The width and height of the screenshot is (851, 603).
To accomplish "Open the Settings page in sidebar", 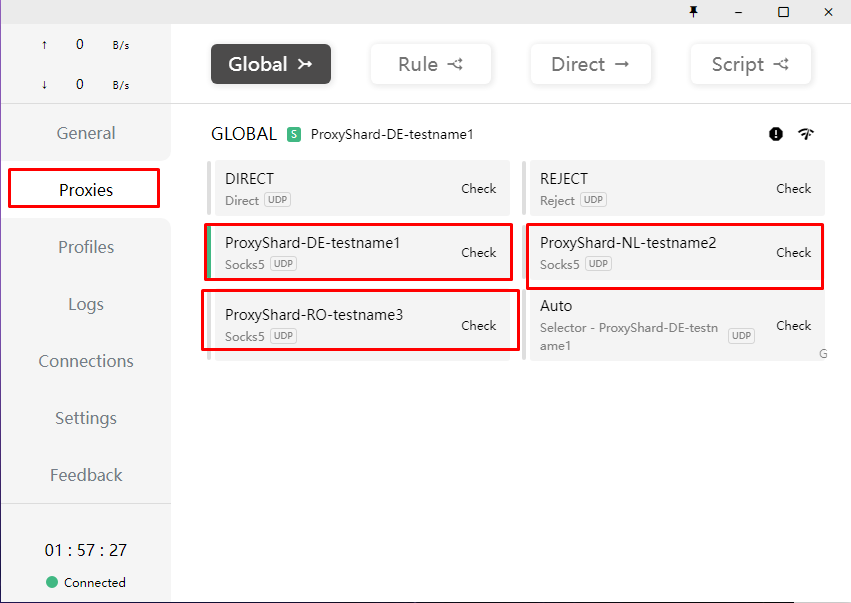I will [86, 418].
